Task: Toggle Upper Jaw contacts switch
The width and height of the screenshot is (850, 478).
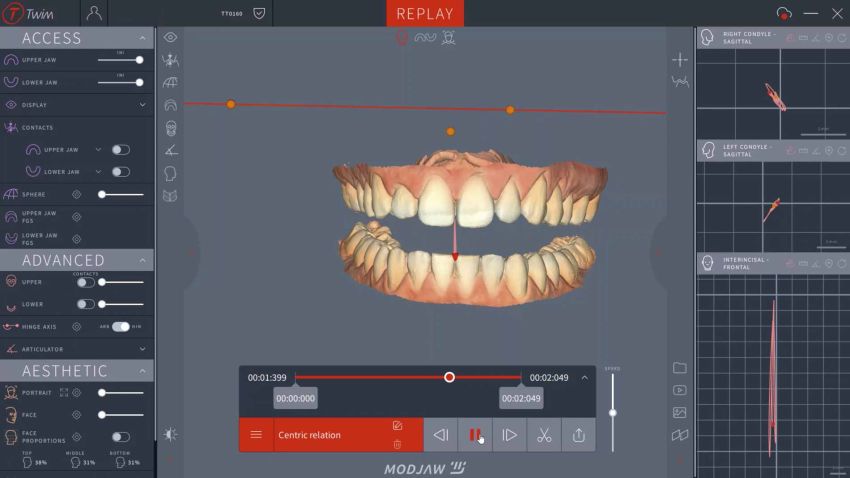Action: (x=120, y=150)
